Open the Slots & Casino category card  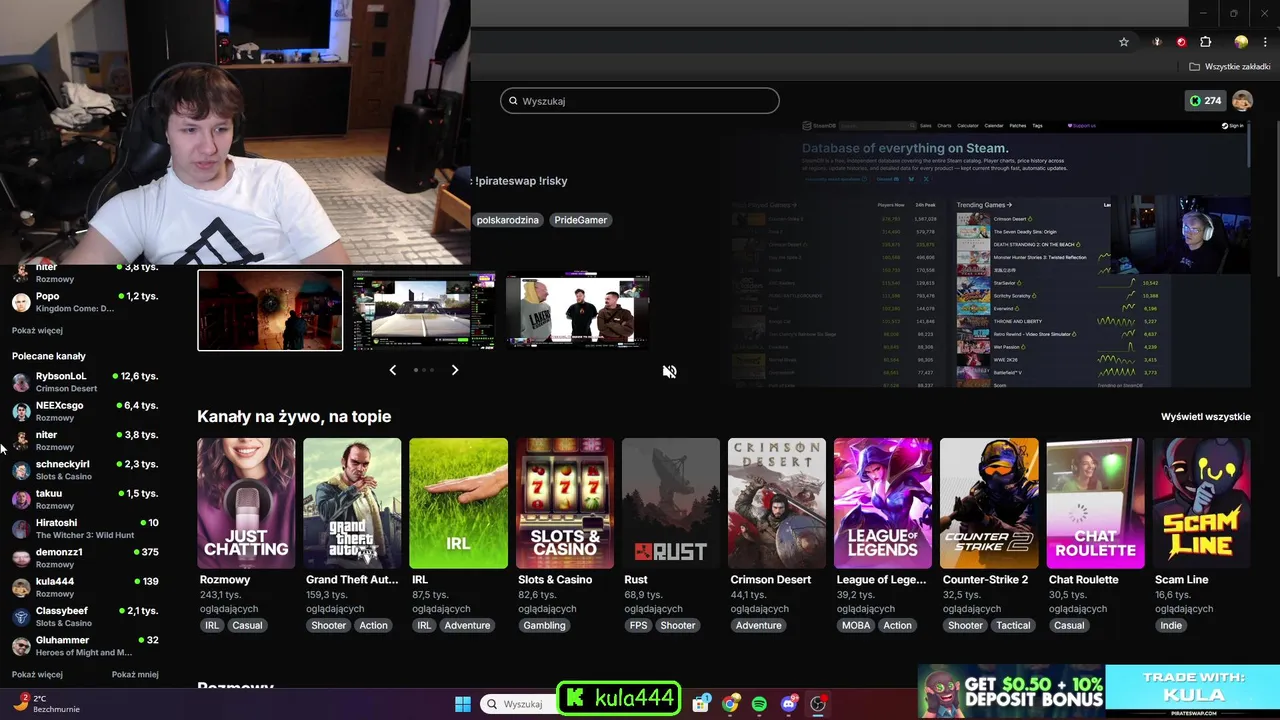(x=565, y=503)
